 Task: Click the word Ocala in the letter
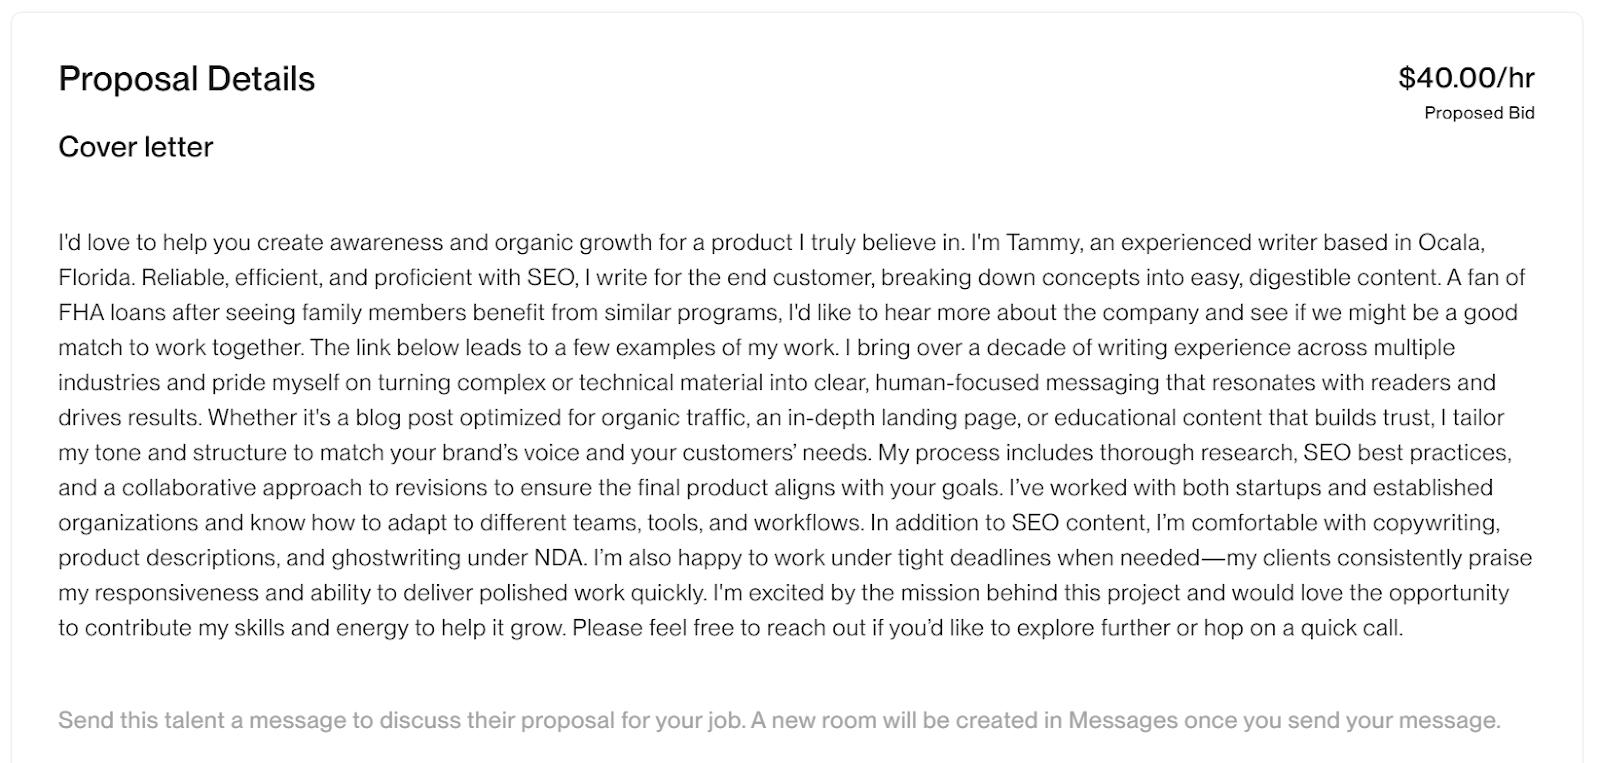[1449, 243]
